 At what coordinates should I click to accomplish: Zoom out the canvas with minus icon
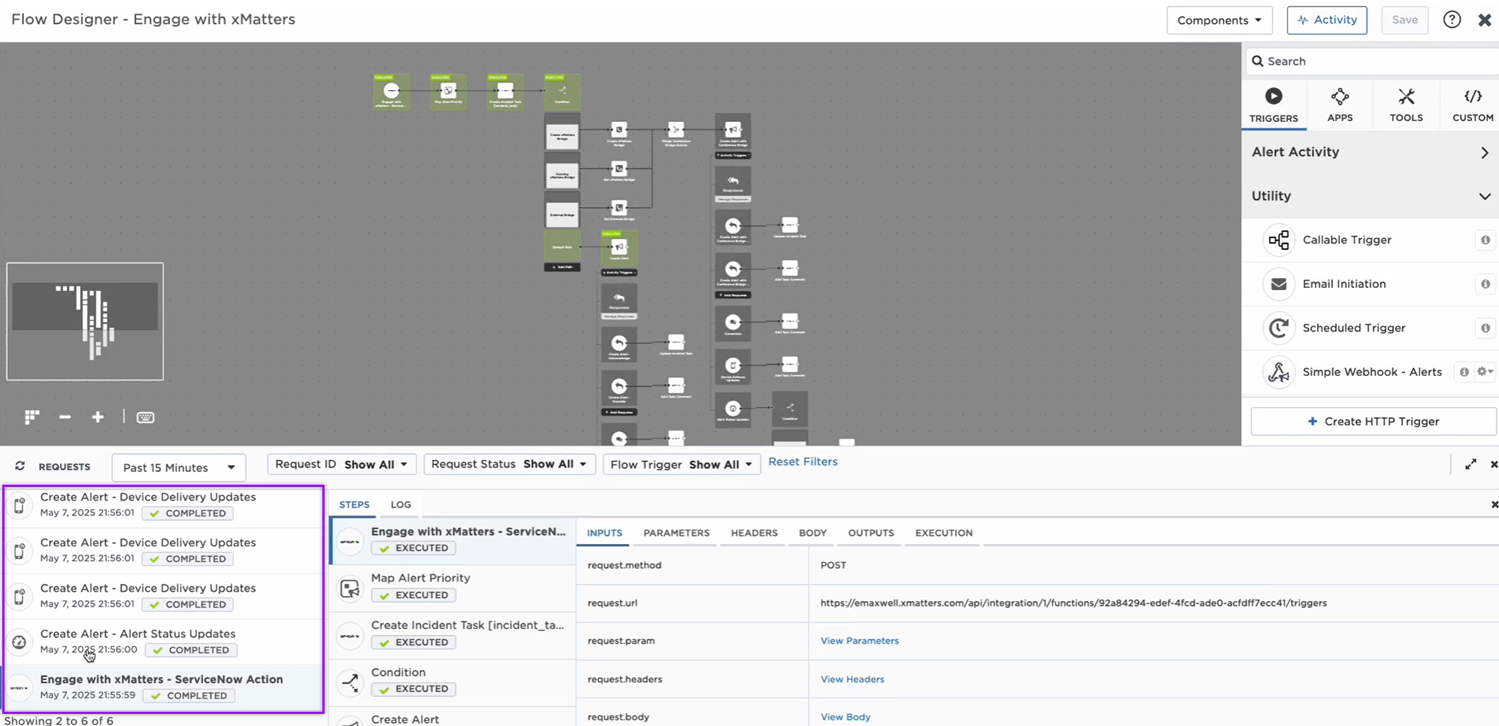click(65, 417)
